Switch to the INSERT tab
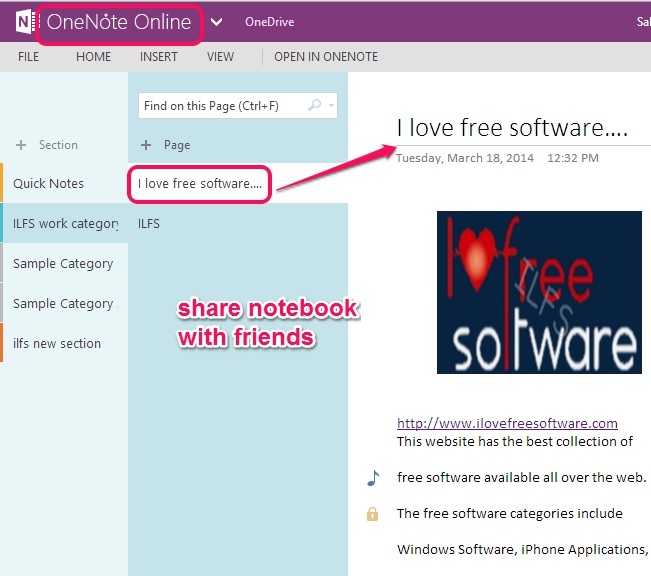651x576 pixels. click(x=159, y=56)
